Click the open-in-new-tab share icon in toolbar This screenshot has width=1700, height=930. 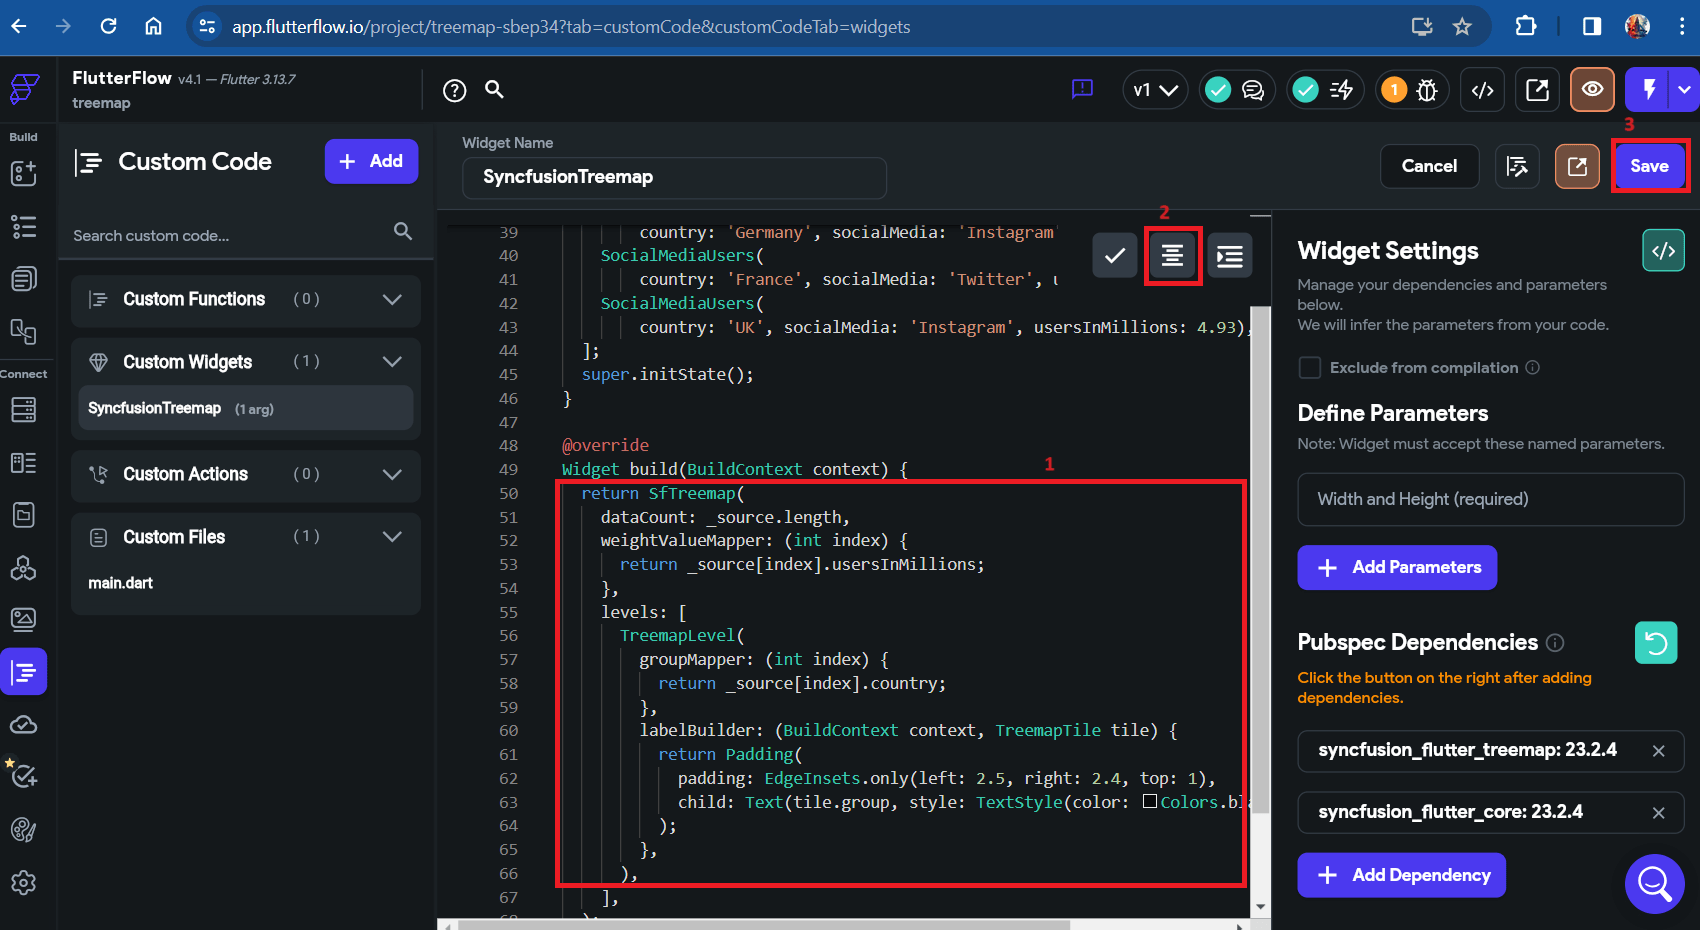[x=1538, y=91]
